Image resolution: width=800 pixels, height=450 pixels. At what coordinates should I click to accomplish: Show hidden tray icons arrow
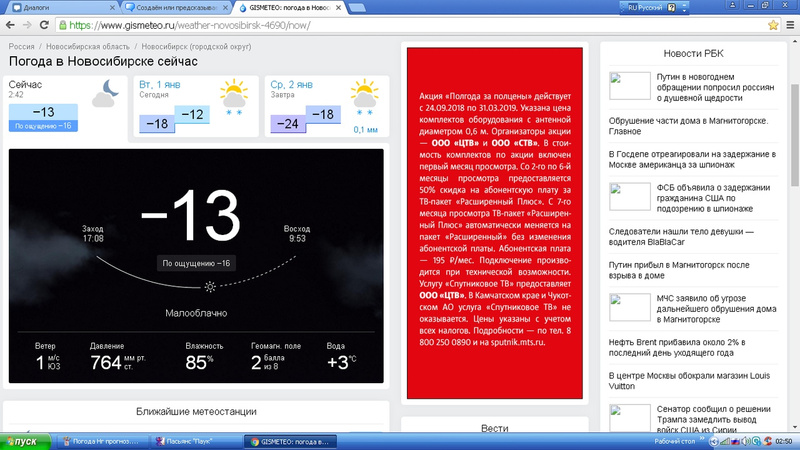coord(714,441)
